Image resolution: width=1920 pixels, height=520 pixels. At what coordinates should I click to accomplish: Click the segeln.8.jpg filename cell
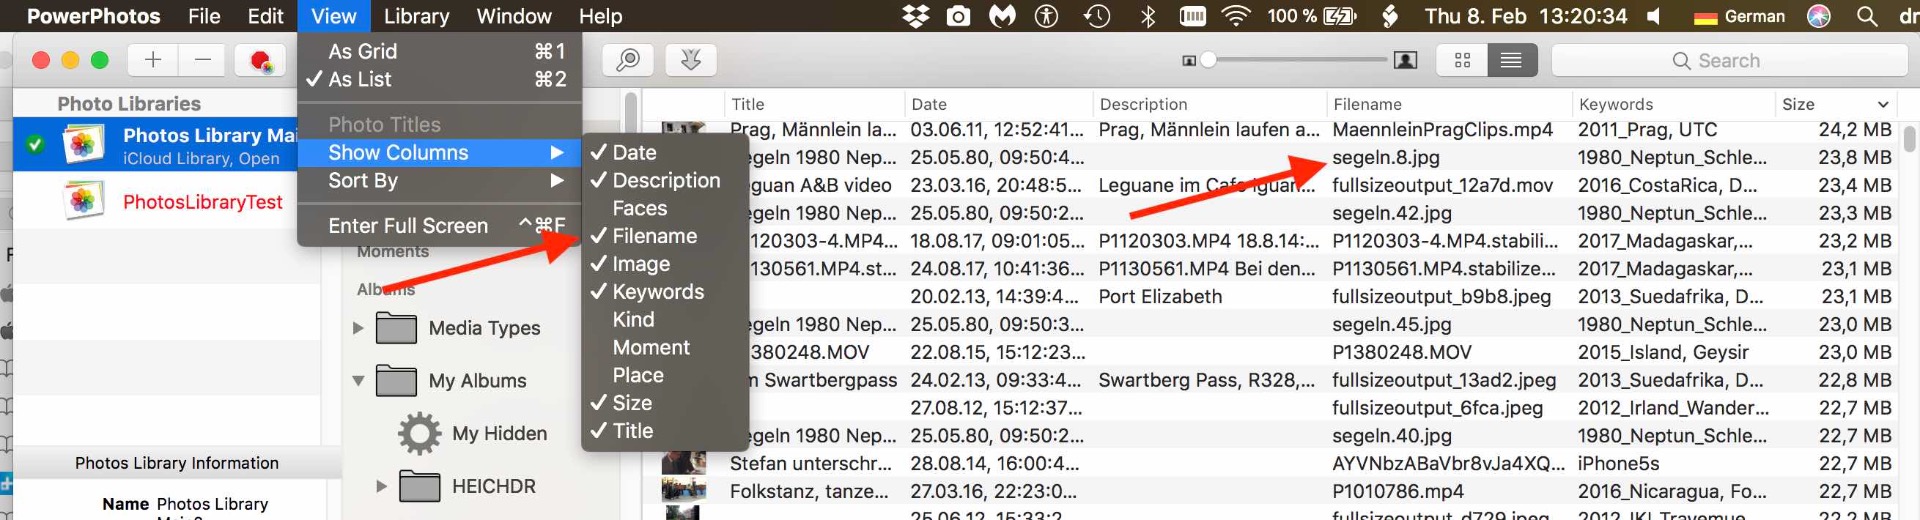click(x=1386, y=157)
